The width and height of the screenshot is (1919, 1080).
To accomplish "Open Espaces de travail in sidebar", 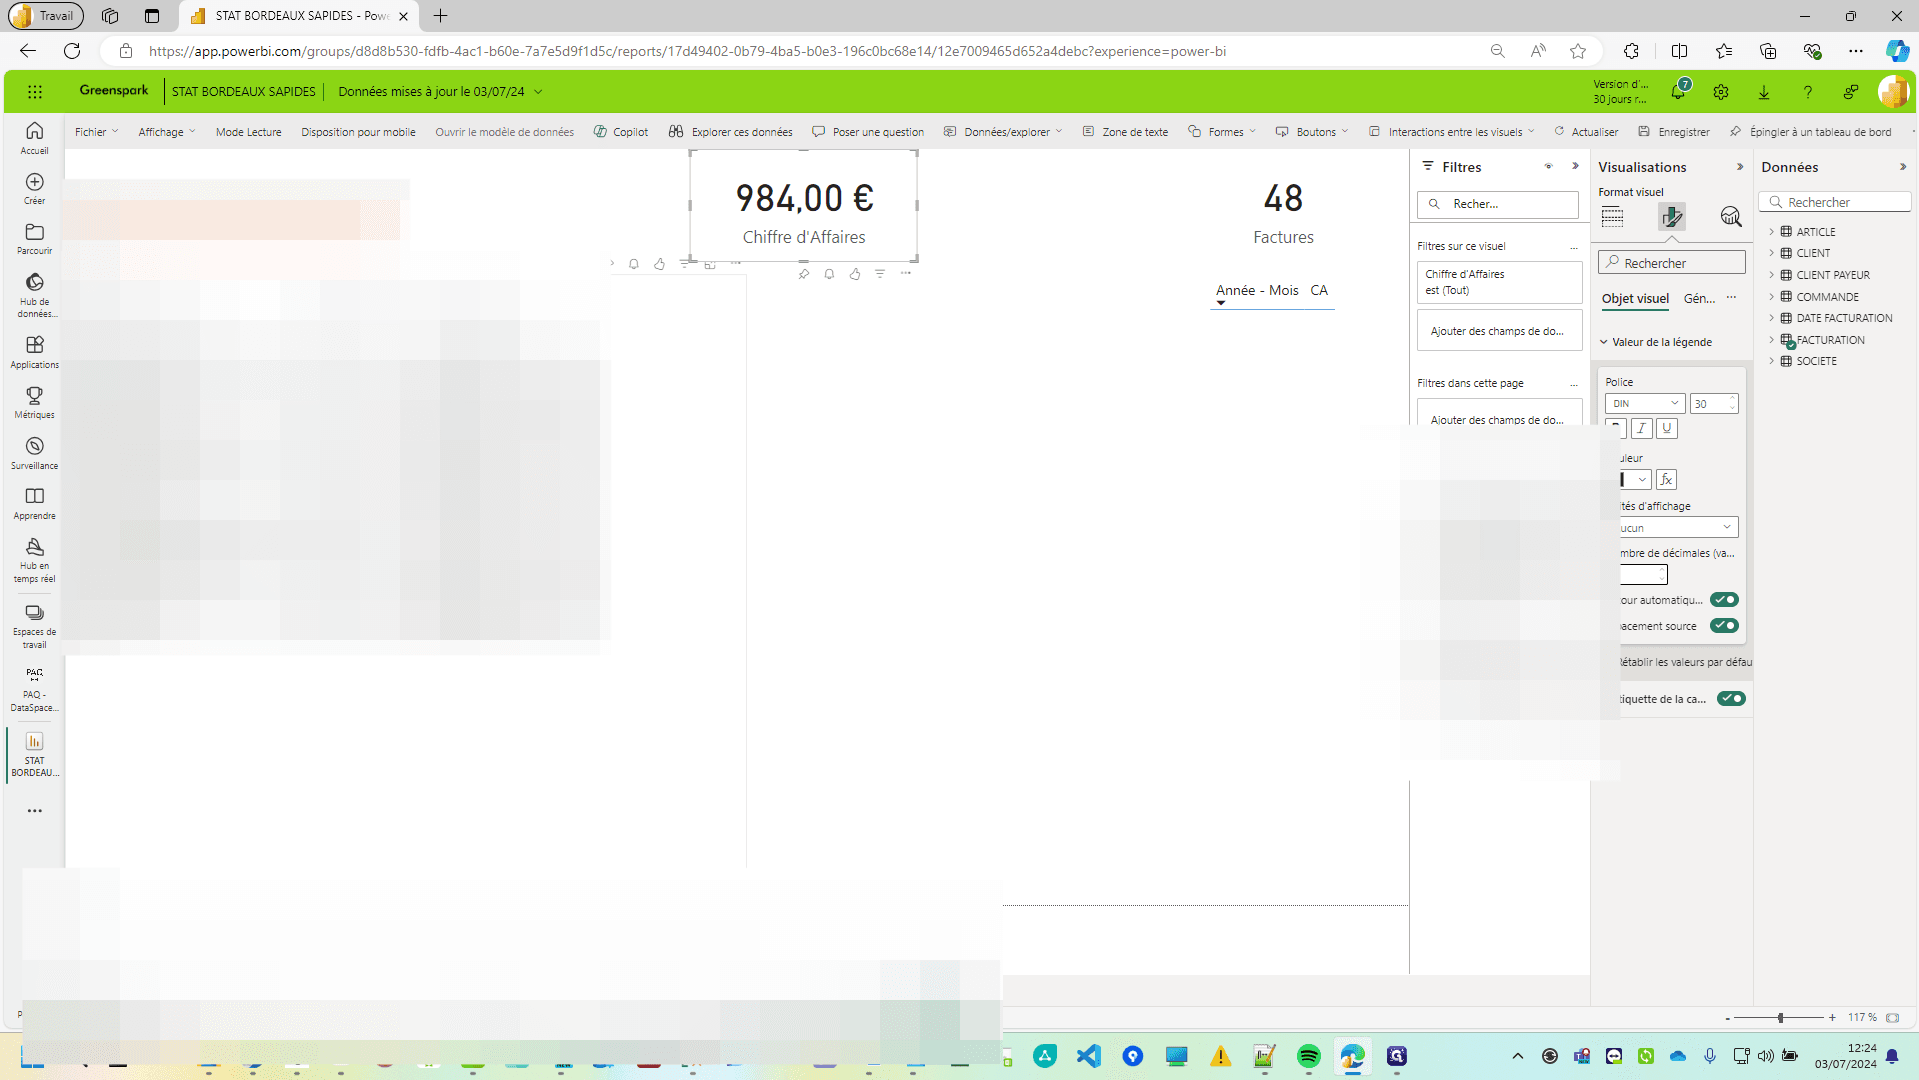I will (34, 626).
